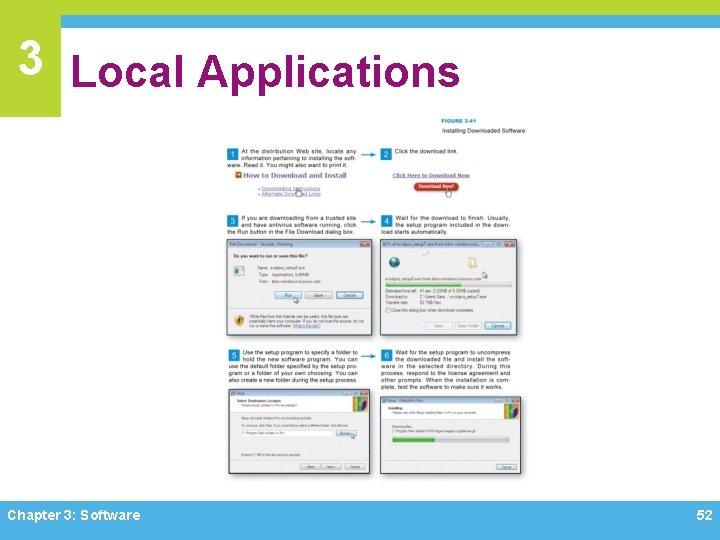
Task: Open 'Click Here to Download Now' link
Action: point(431,175)
